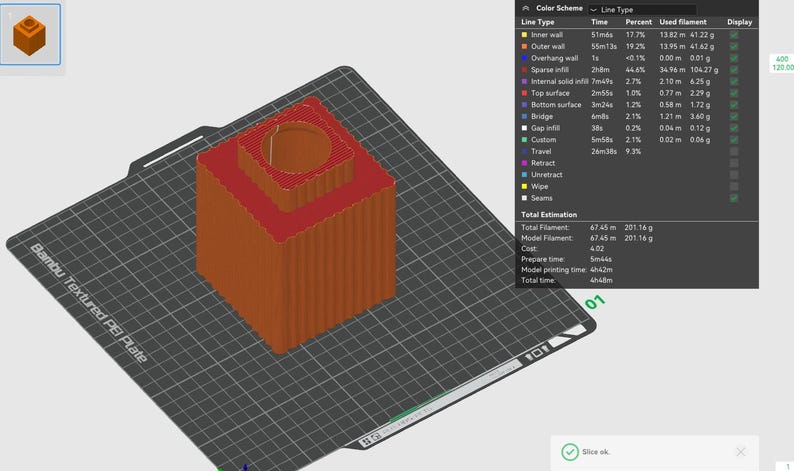Click the Total Filament value '67.45 m'
This screenshot has height=471, width=794.
coord(603,227)
